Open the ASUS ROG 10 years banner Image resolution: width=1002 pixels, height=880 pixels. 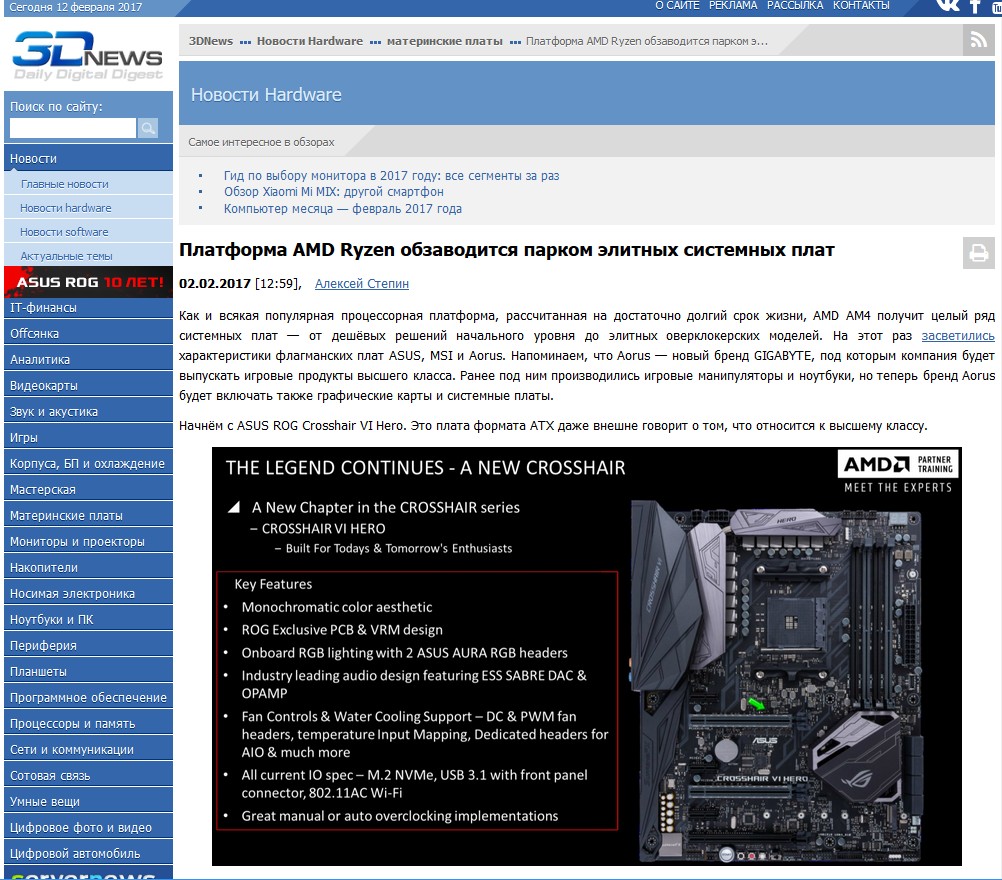87,282
